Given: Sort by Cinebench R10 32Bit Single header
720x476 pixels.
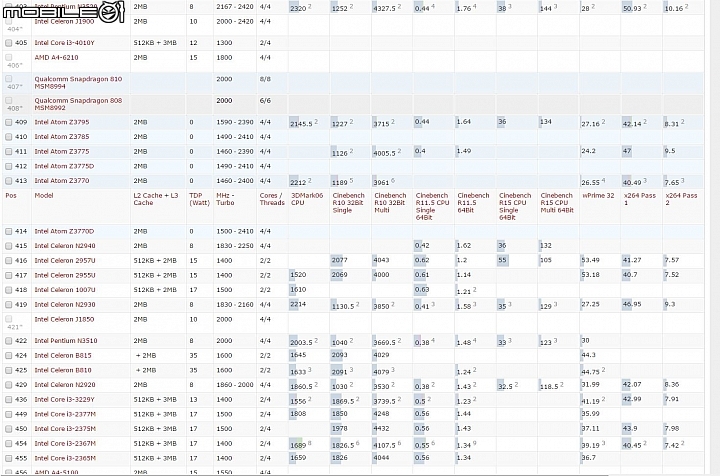Looking at the screenshot, I should click(349, 203).
